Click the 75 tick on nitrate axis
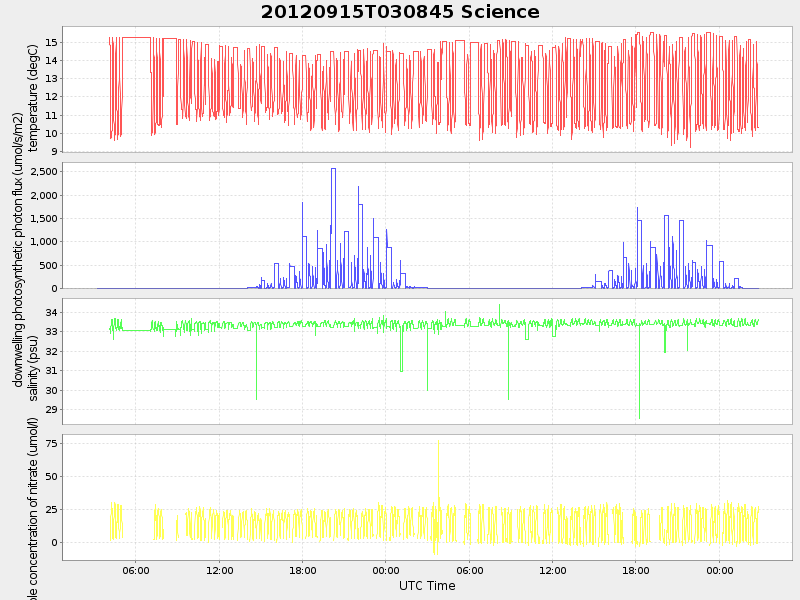Screen dimensions: 800x600 point(51,443)
